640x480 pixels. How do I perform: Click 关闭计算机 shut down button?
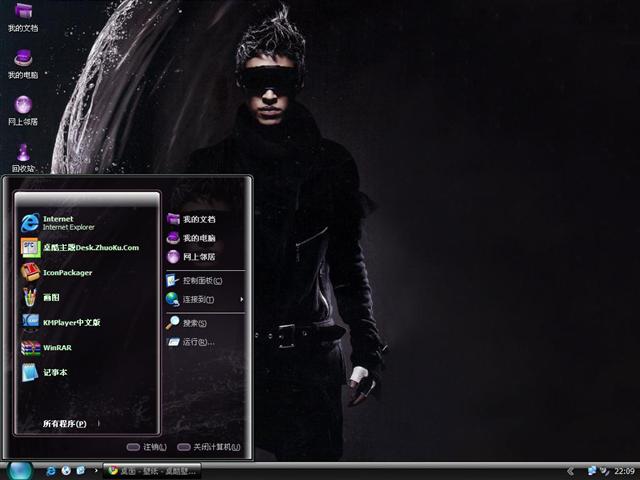pyautogui.click(x=209, y=447)
